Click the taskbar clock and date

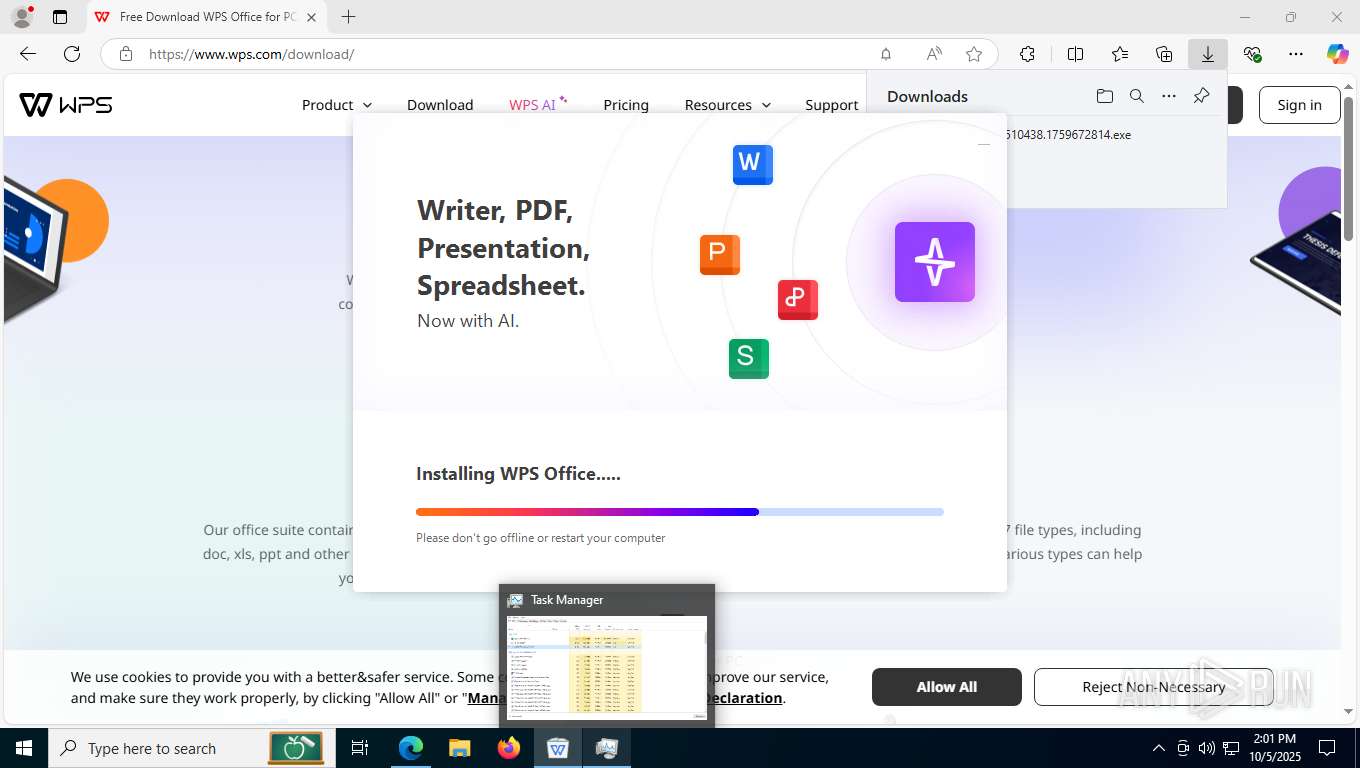pos(1275,748)
